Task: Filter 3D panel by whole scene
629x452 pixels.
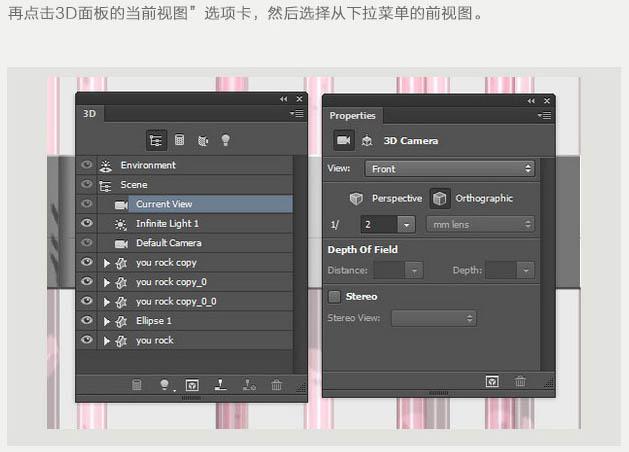Action: [x=155, y=140]
